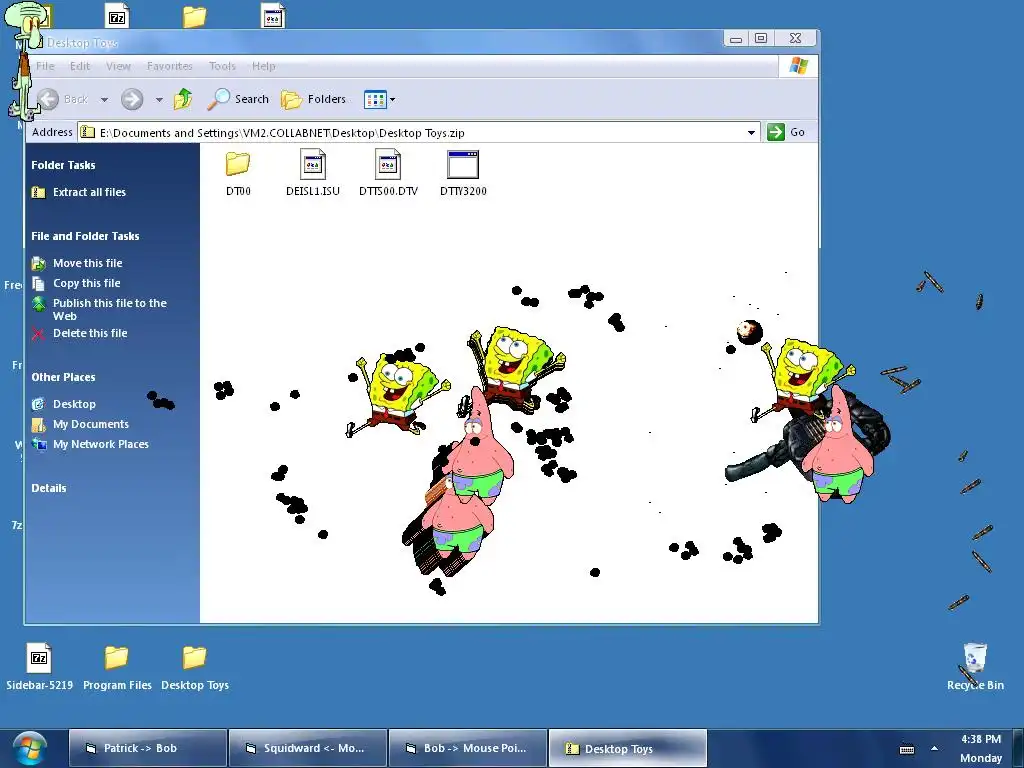Select the Recycle Bin icon
Image resolution: width=1024 pixels, height=768 pixels.
pos(975,667)
